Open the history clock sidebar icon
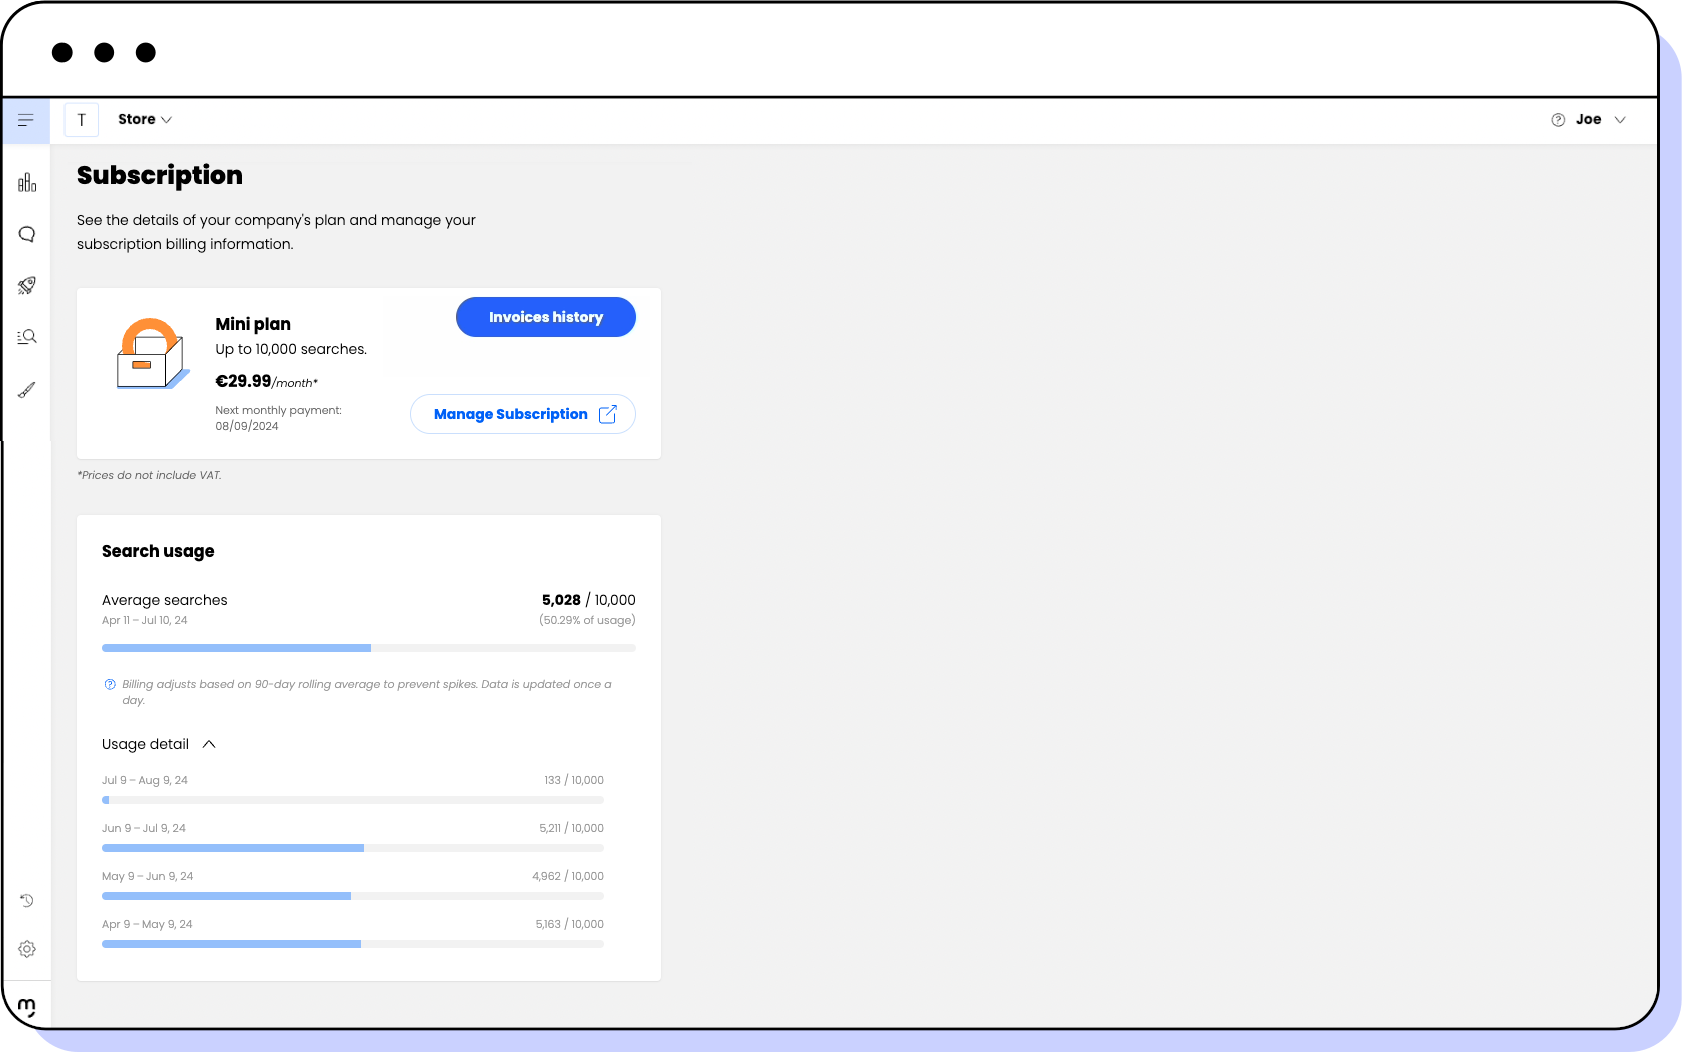The height and width of the screenshot is (1052, 1682). pos(27,901)
